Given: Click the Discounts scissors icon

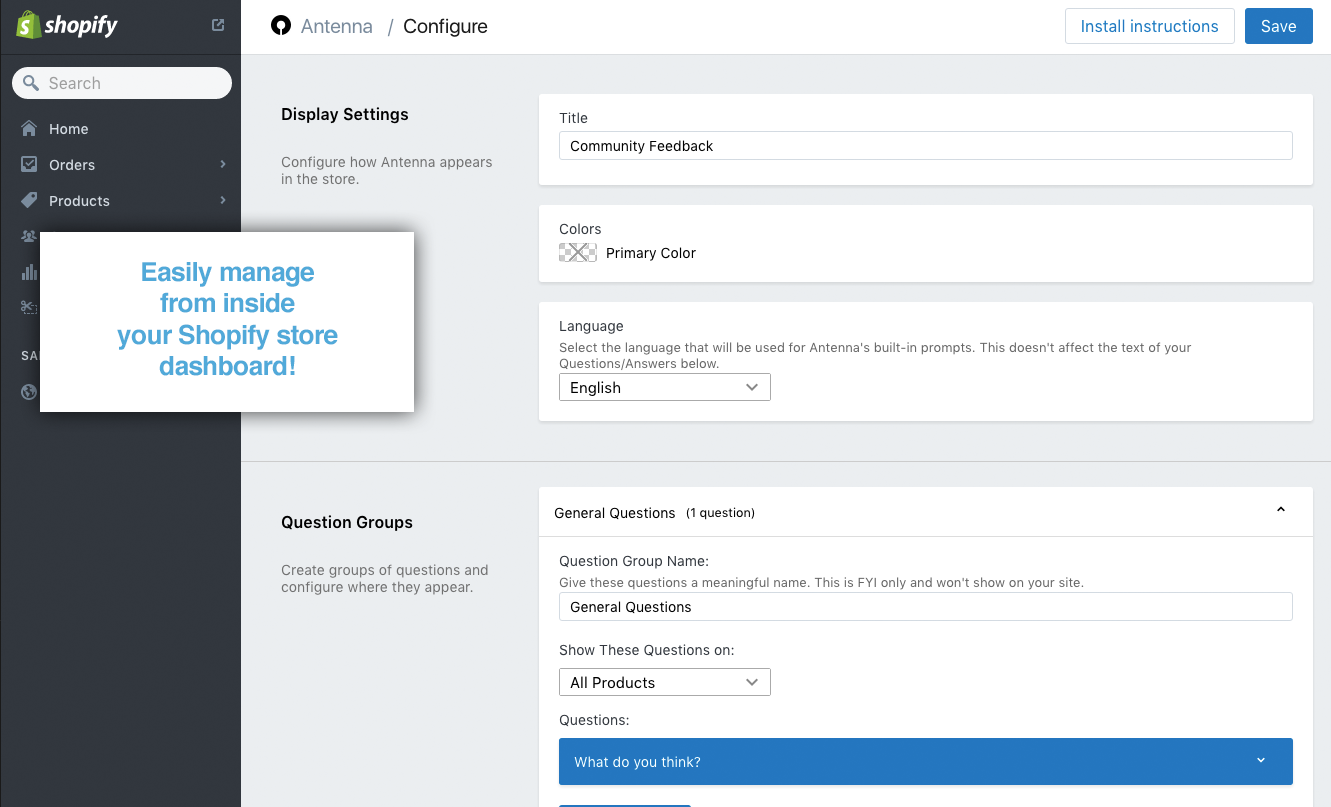Looking at the screenshot, I should [x=29, y=308].
